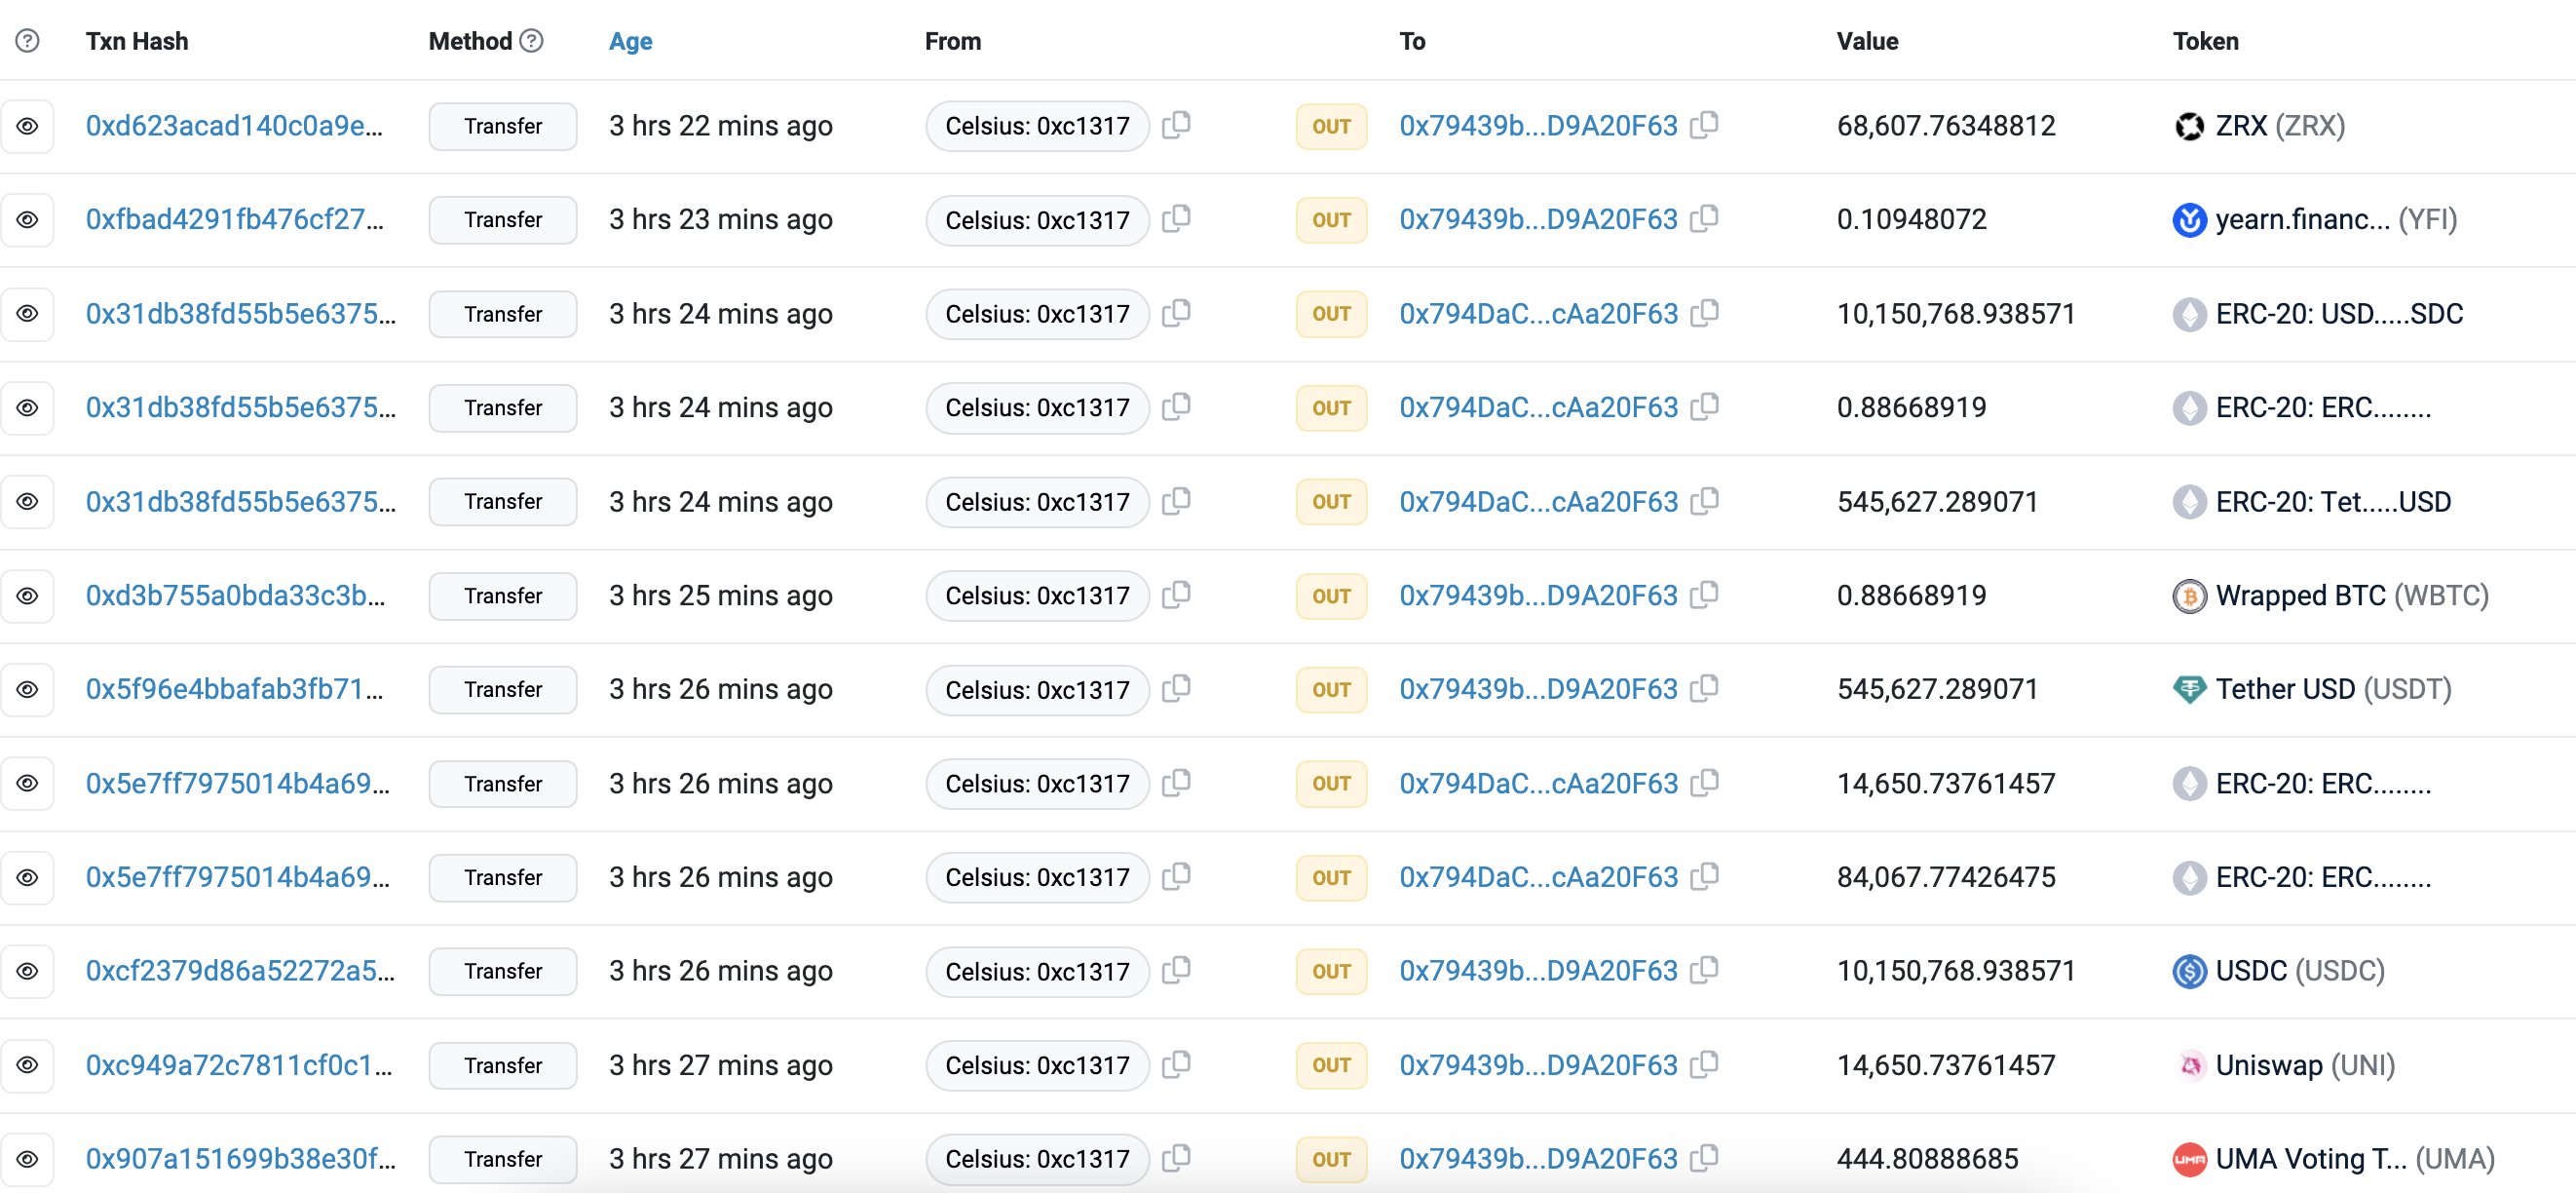The width and height of the screenshot is (2576, 1193).
Task: Open token link Tether USD (USDT)
Action: pos(2334,690)
